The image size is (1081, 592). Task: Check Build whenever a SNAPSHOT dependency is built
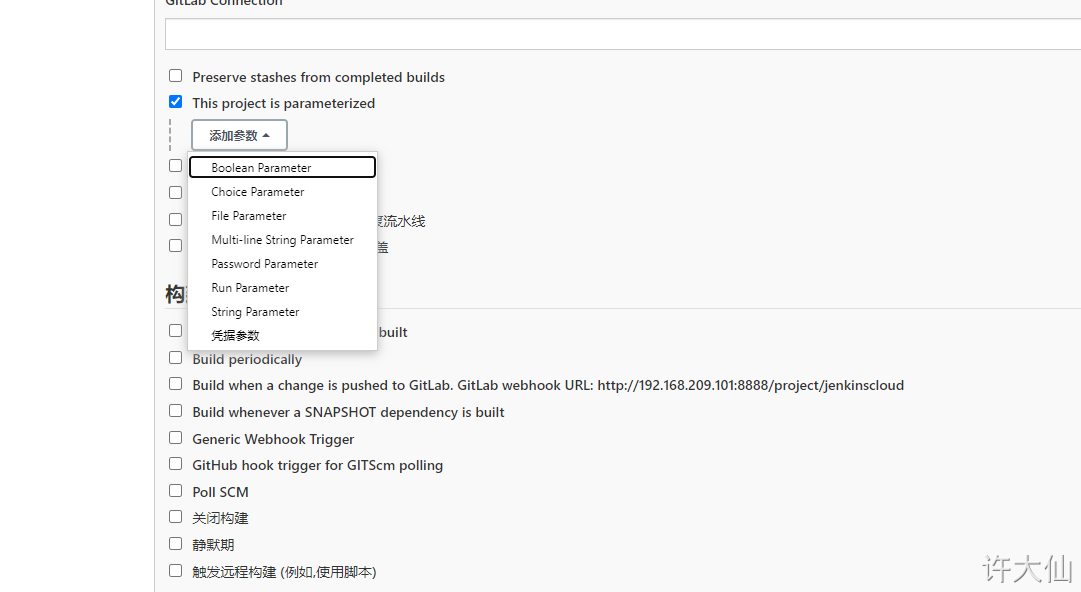pos(176,411)
